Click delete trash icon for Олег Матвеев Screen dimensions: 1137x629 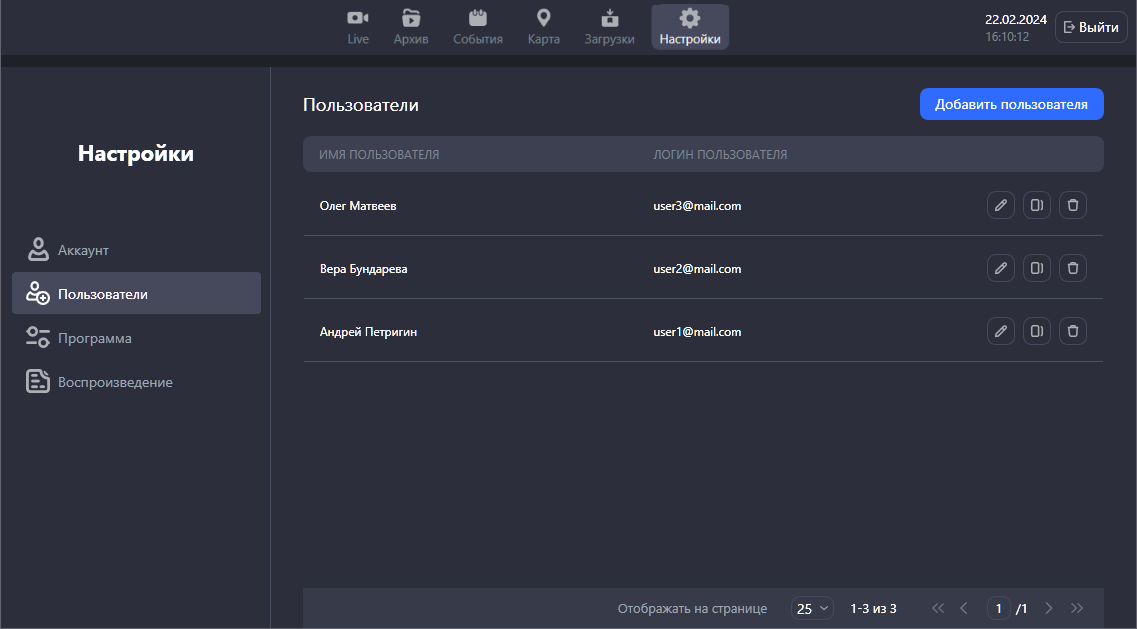1072,205
